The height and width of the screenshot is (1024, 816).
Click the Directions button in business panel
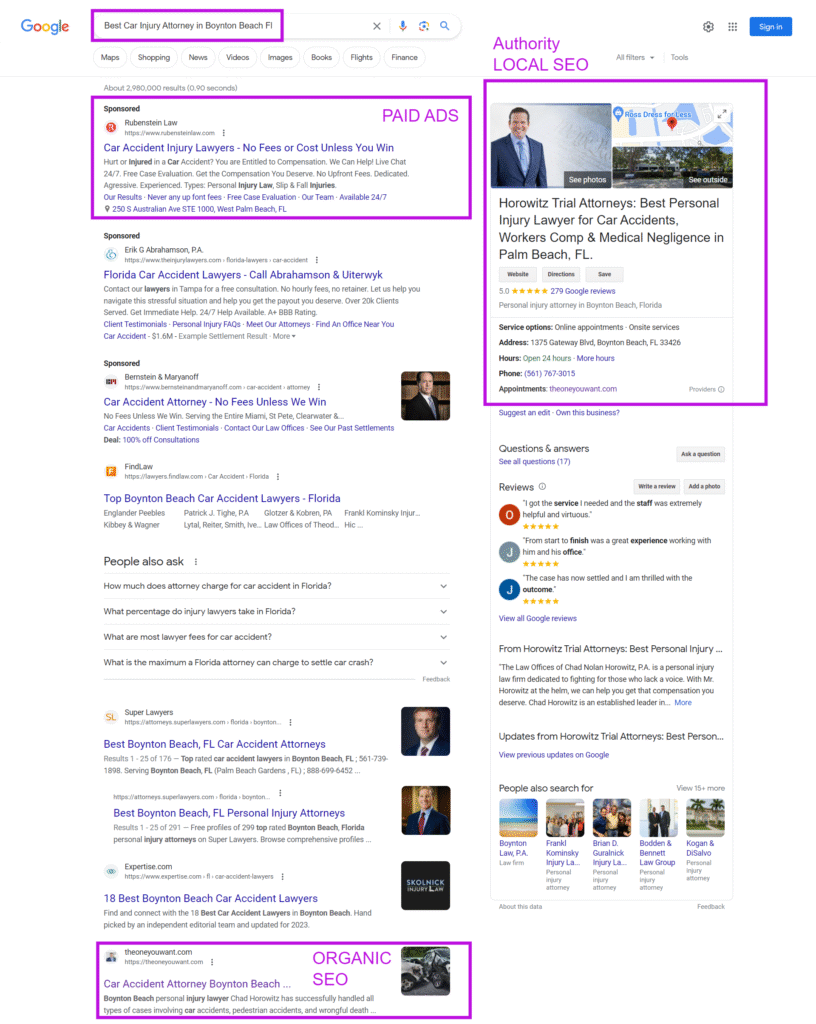[x=561, y=274]
